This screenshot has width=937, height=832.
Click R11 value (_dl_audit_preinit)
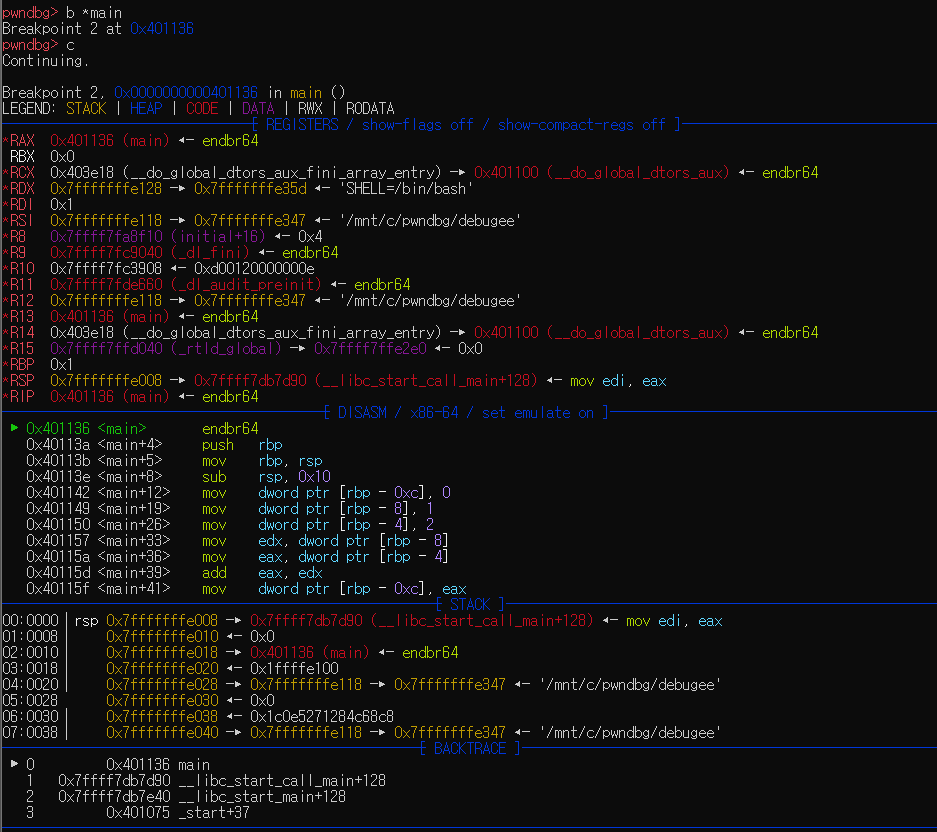[246, 285]
